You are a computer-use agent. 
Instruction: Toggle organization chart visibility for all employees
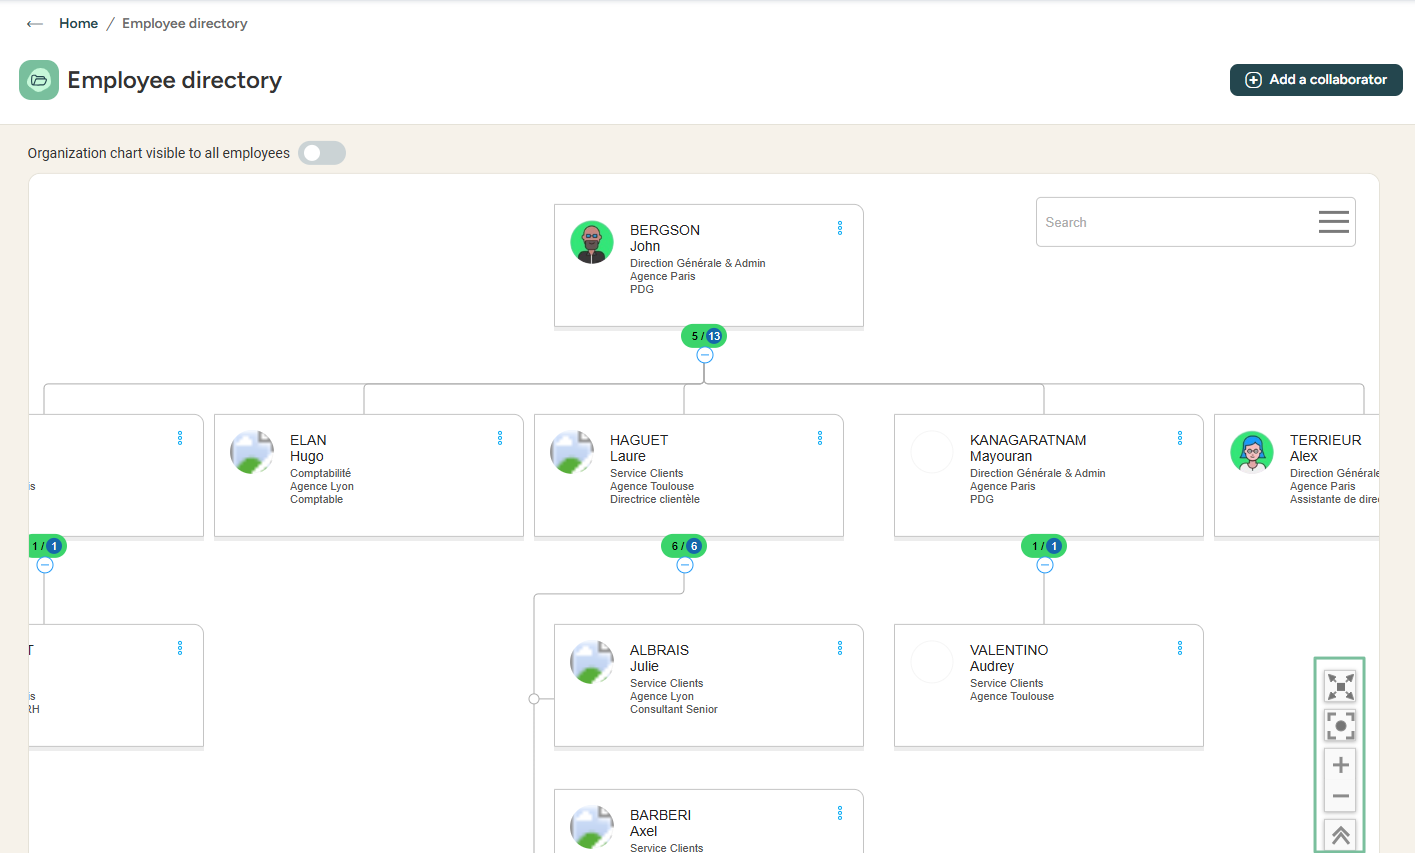click(x=322, y=153)
